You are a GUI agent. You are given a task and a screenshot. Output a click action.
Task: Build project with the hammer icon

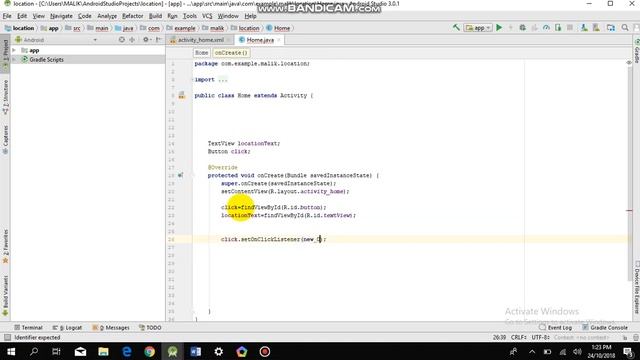(456, 28)
